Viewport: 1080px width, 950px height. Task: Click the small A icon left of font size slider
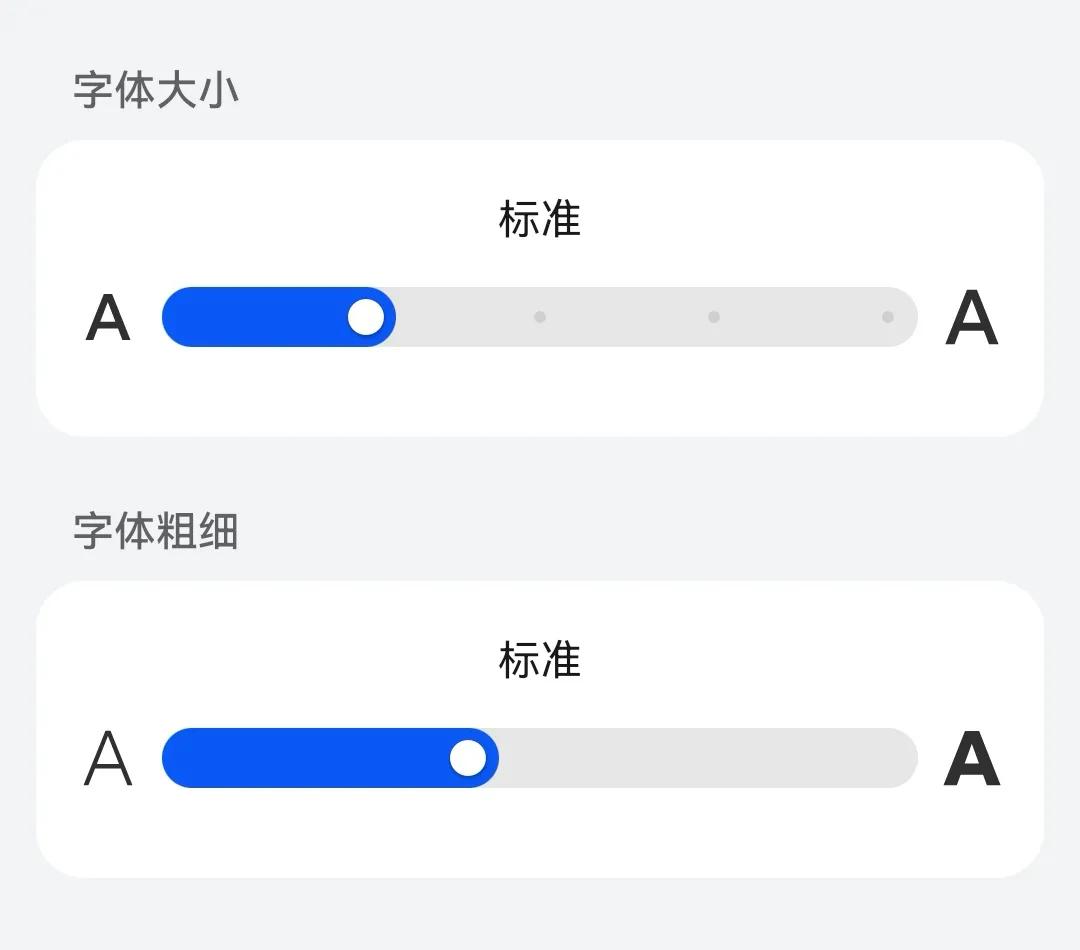[x=108, y=318]
